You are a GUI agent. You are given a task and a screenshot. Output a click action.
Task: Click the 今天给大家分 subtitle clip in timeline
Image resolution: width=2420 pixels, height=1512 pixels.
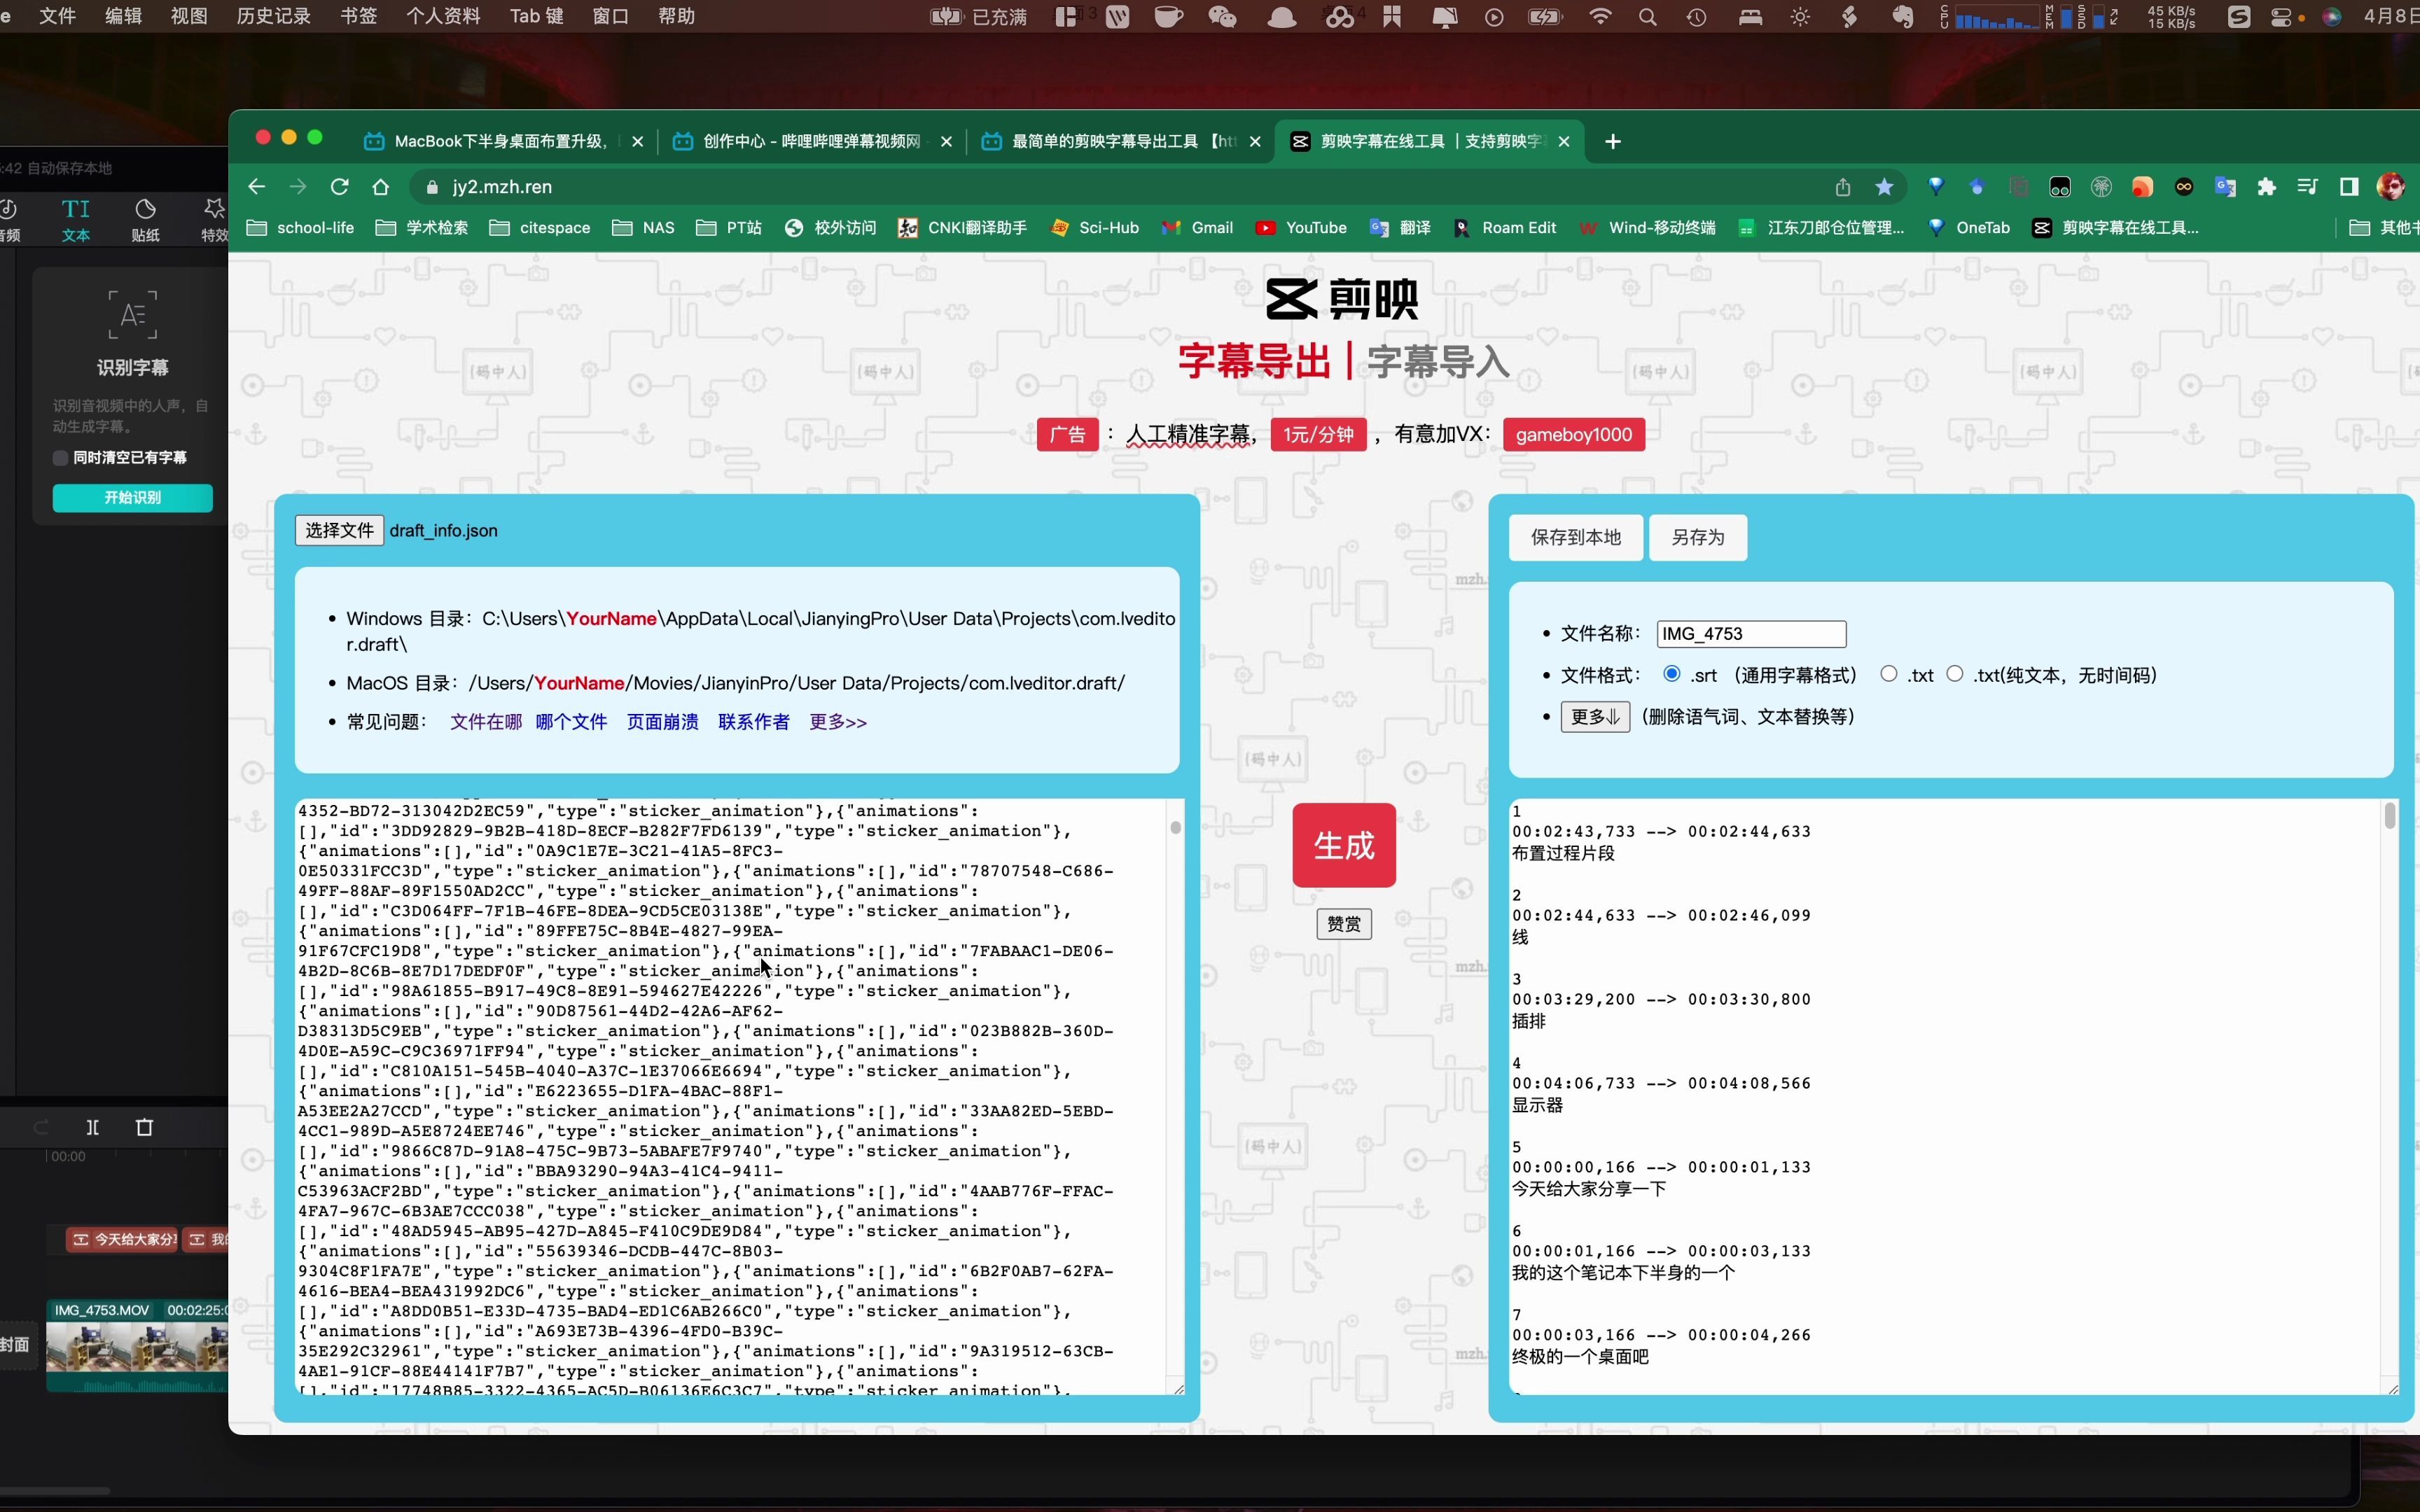122,1240
